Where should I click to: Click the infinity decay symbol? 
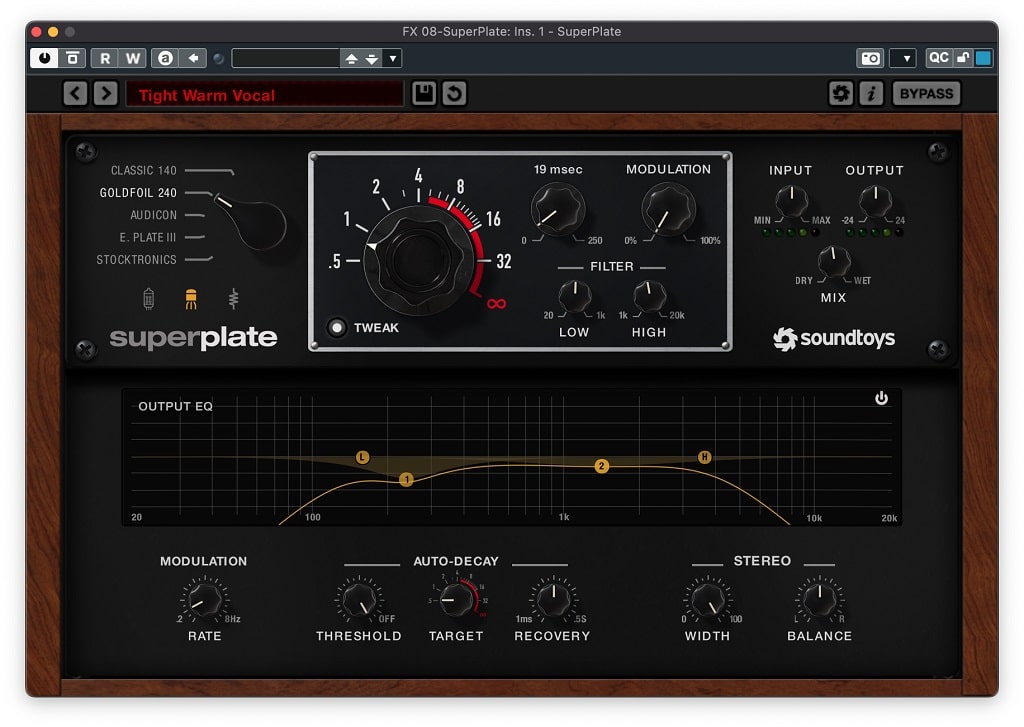click(x=496, y=304)
